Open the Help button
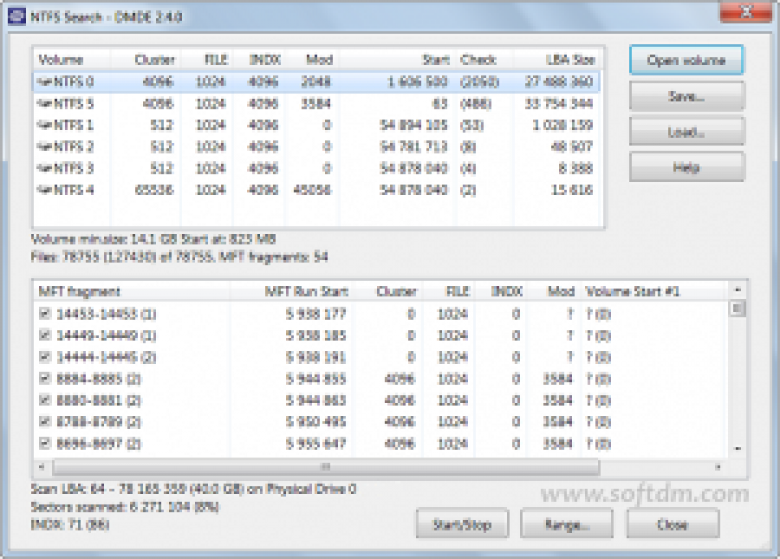Screen dimensions: 780x559 point(686,168)
